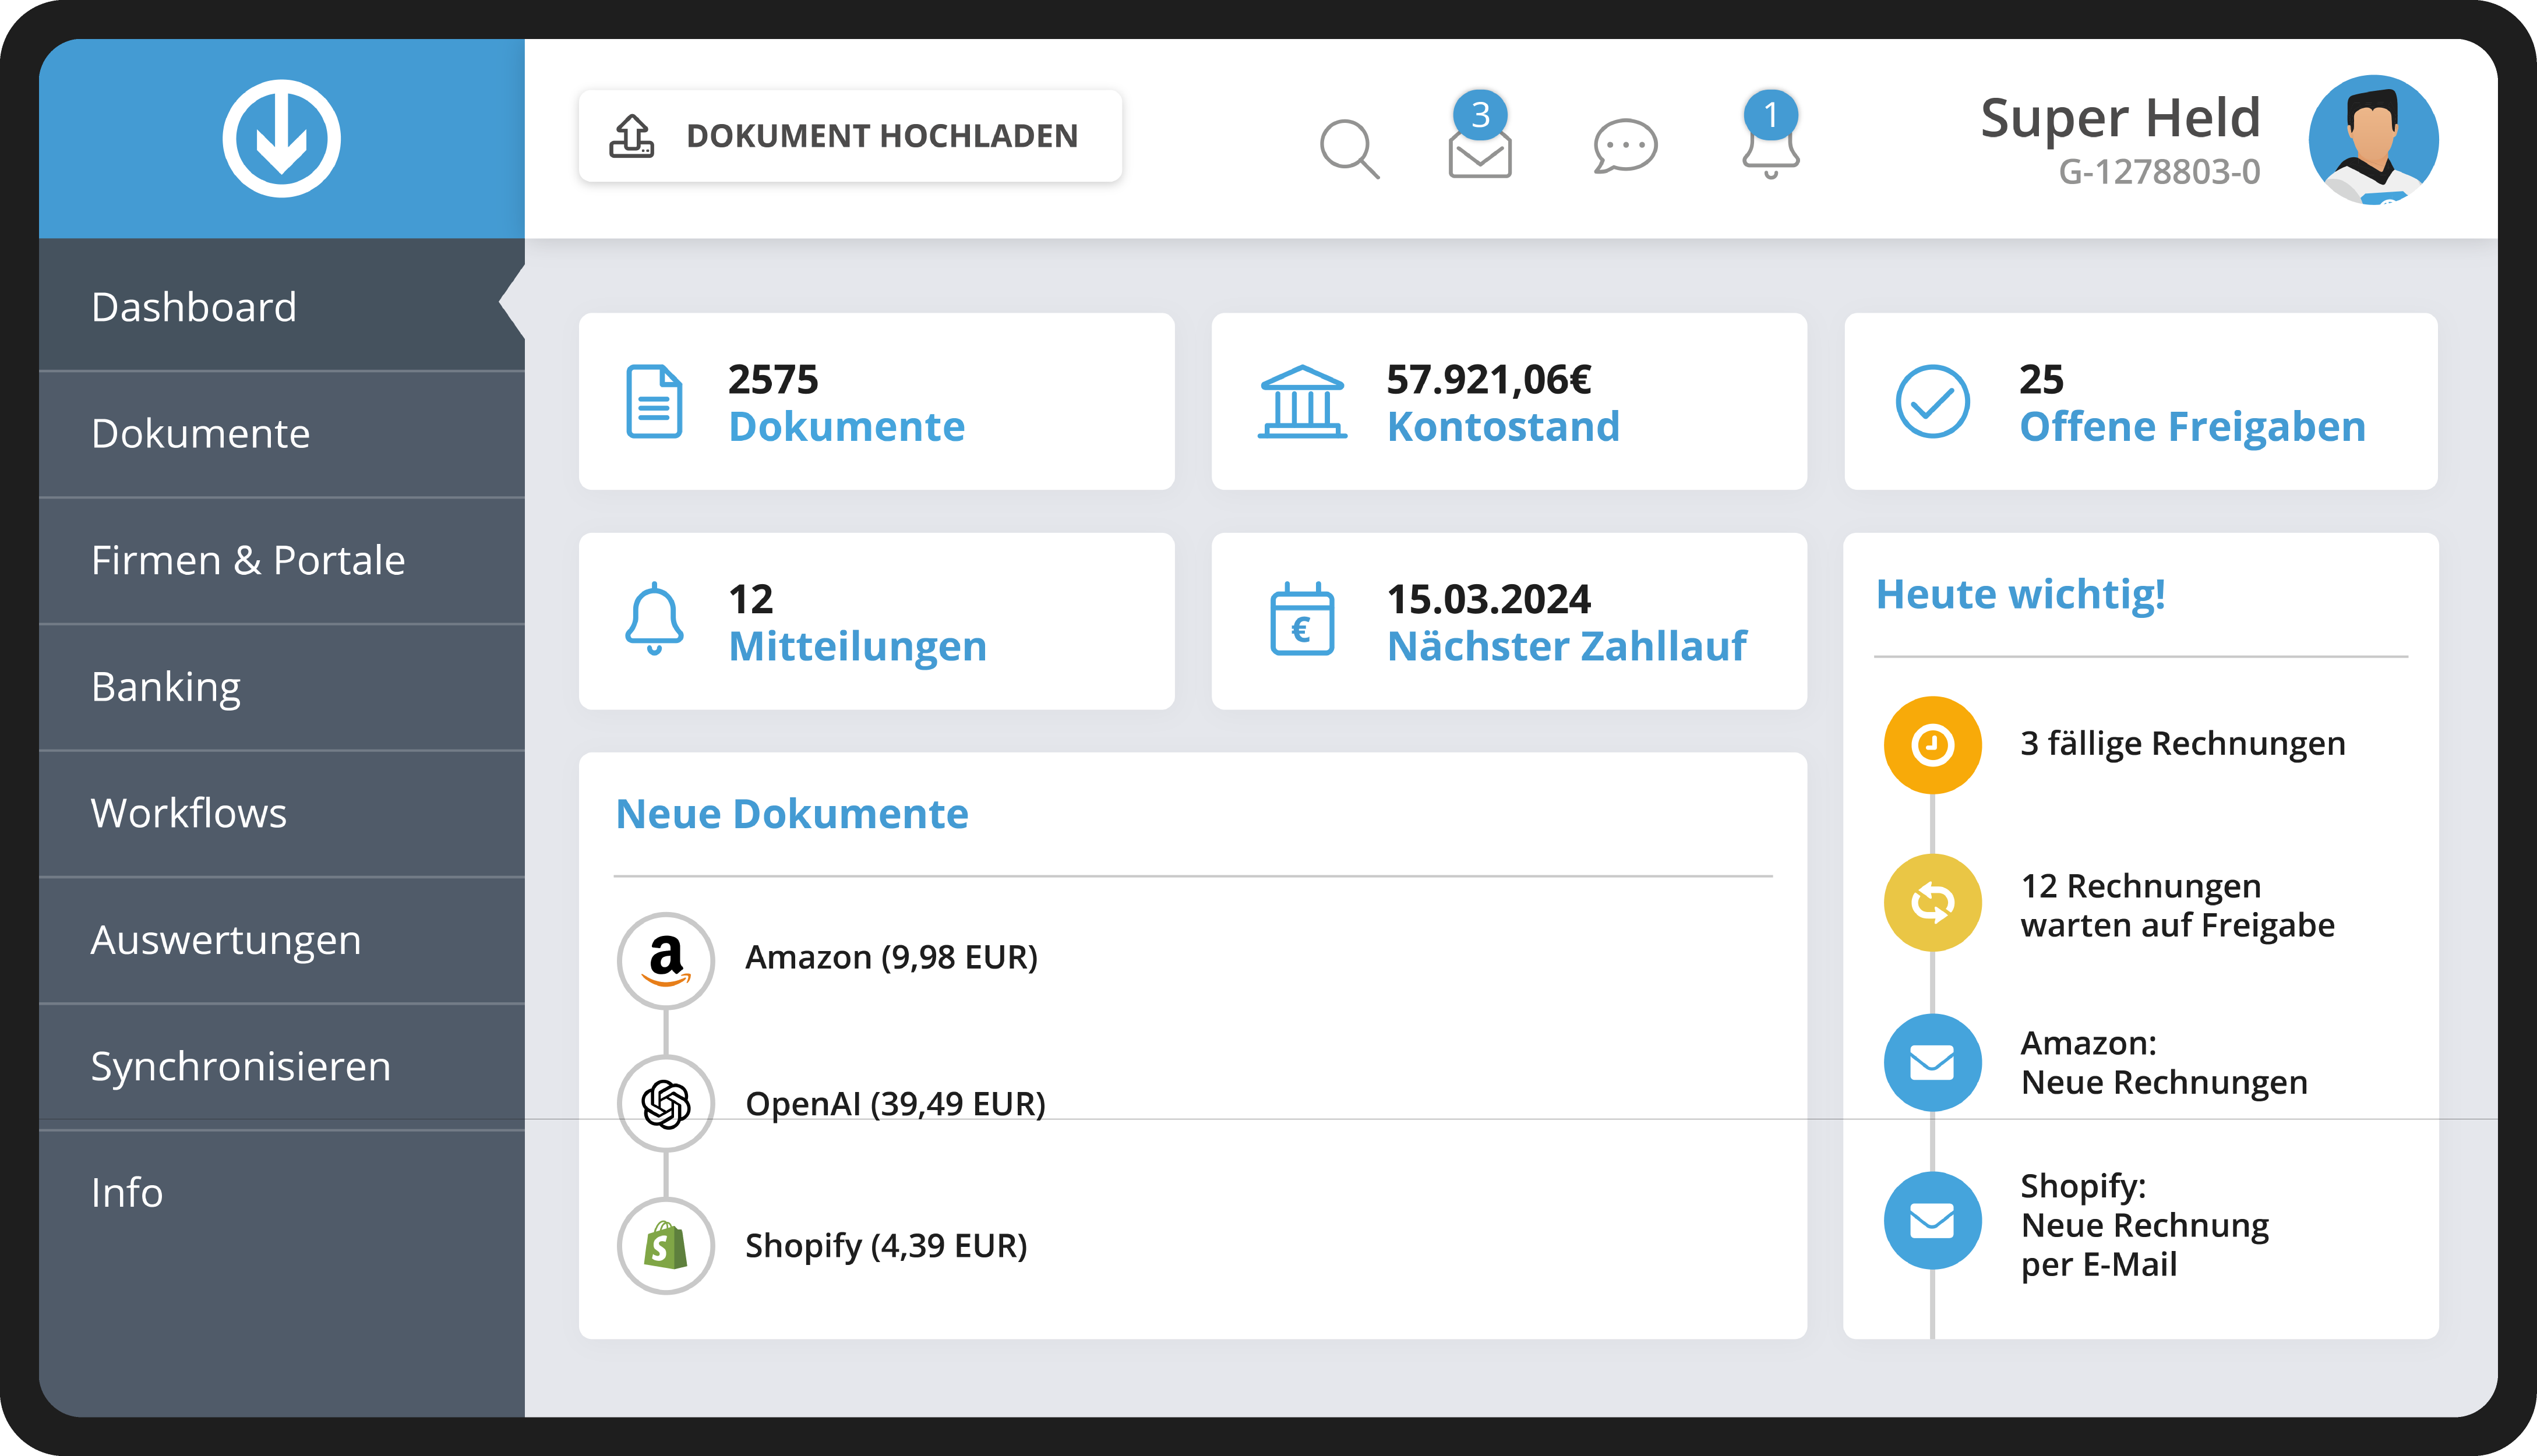The width and height of the screenshot is (2537, 1456).
Task: Open Info in the sidebar
Action: pos(281,1193)
